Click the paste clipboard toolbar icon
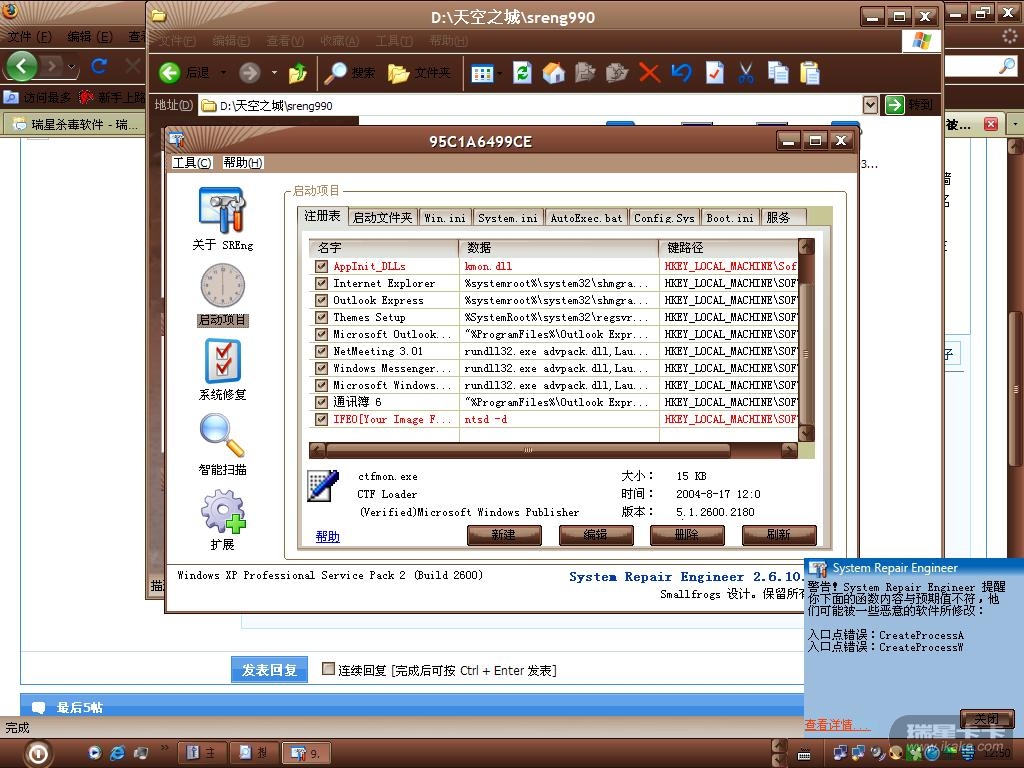 [810, 72]
